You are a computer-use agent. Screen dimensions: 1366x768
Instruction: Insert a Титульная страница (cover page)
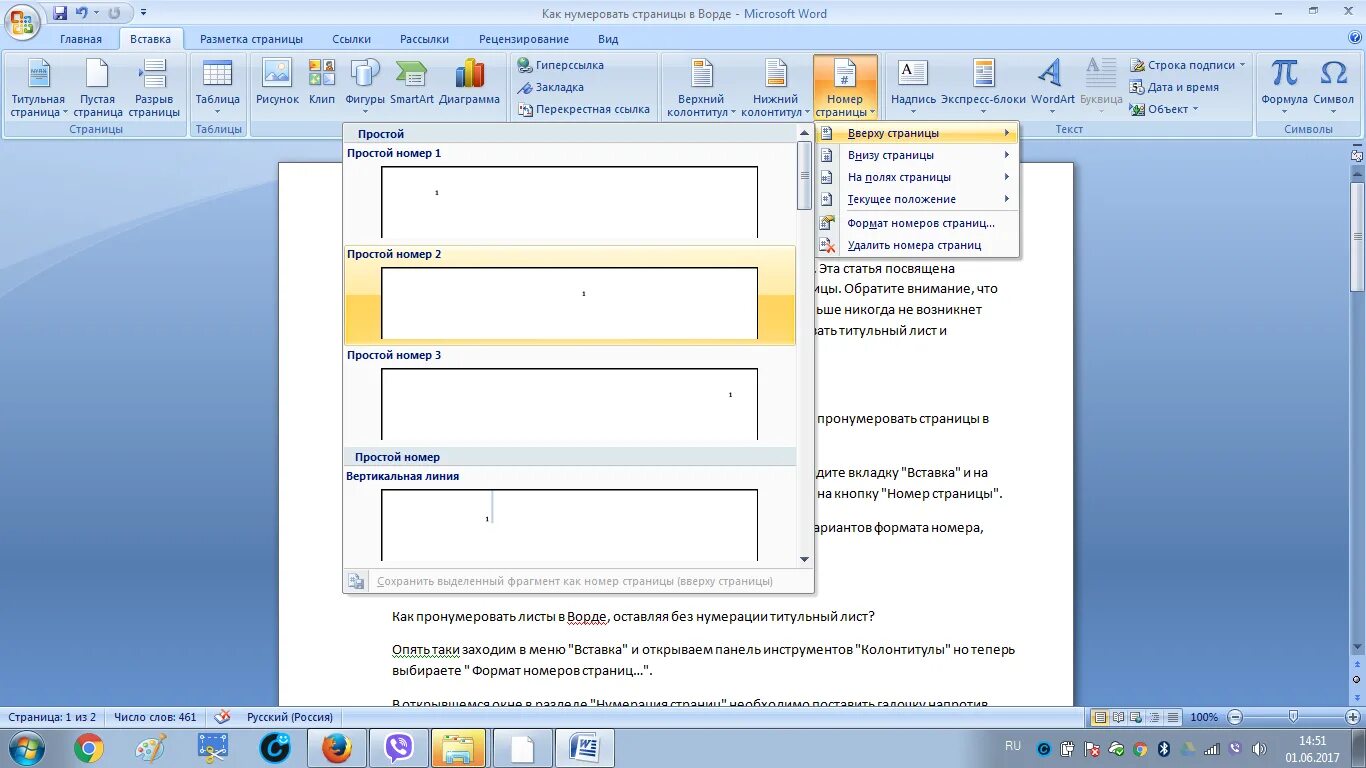coord(38,88)
